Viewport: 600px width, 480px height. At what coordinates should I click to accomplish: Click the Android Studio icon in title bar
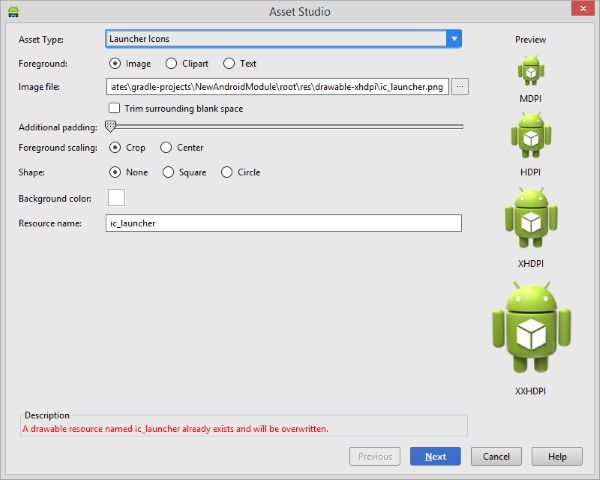coord(13,11)
